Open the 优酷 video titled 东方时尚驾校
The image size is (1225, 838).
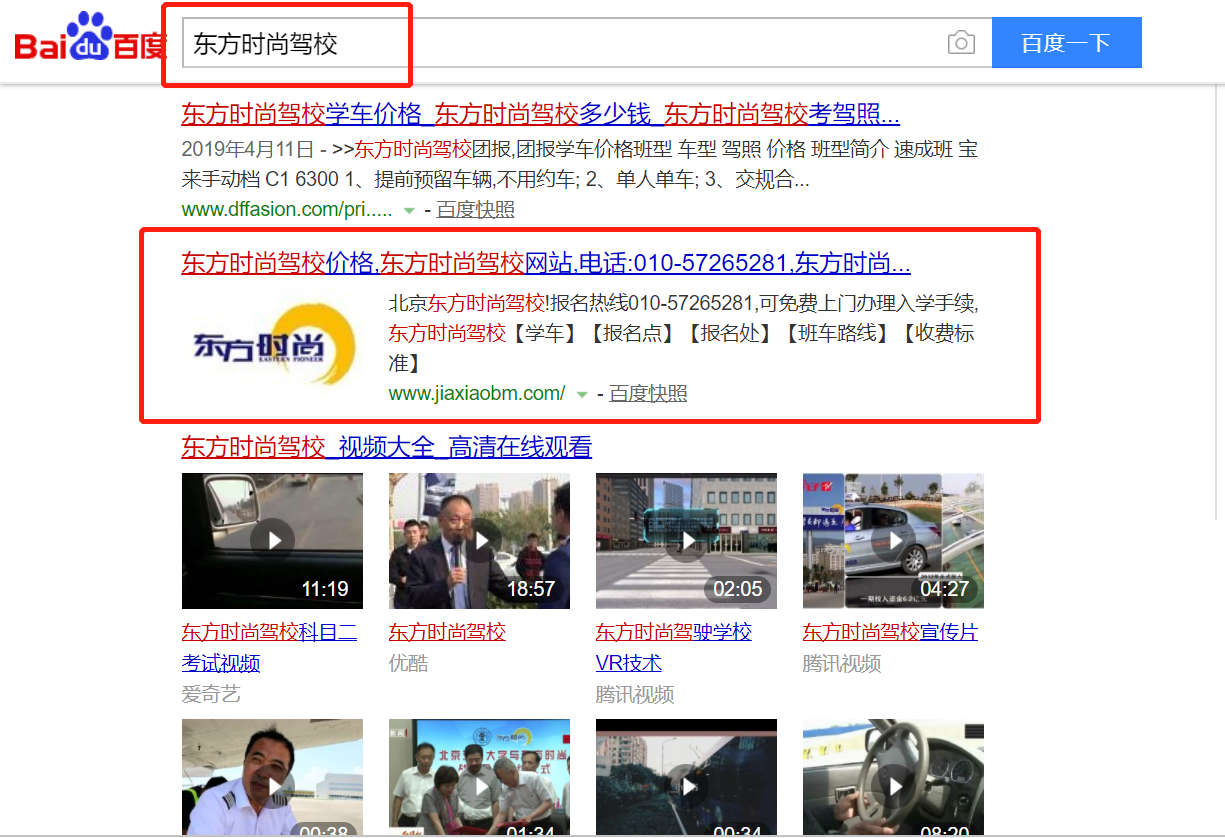[x=447, y=632]
